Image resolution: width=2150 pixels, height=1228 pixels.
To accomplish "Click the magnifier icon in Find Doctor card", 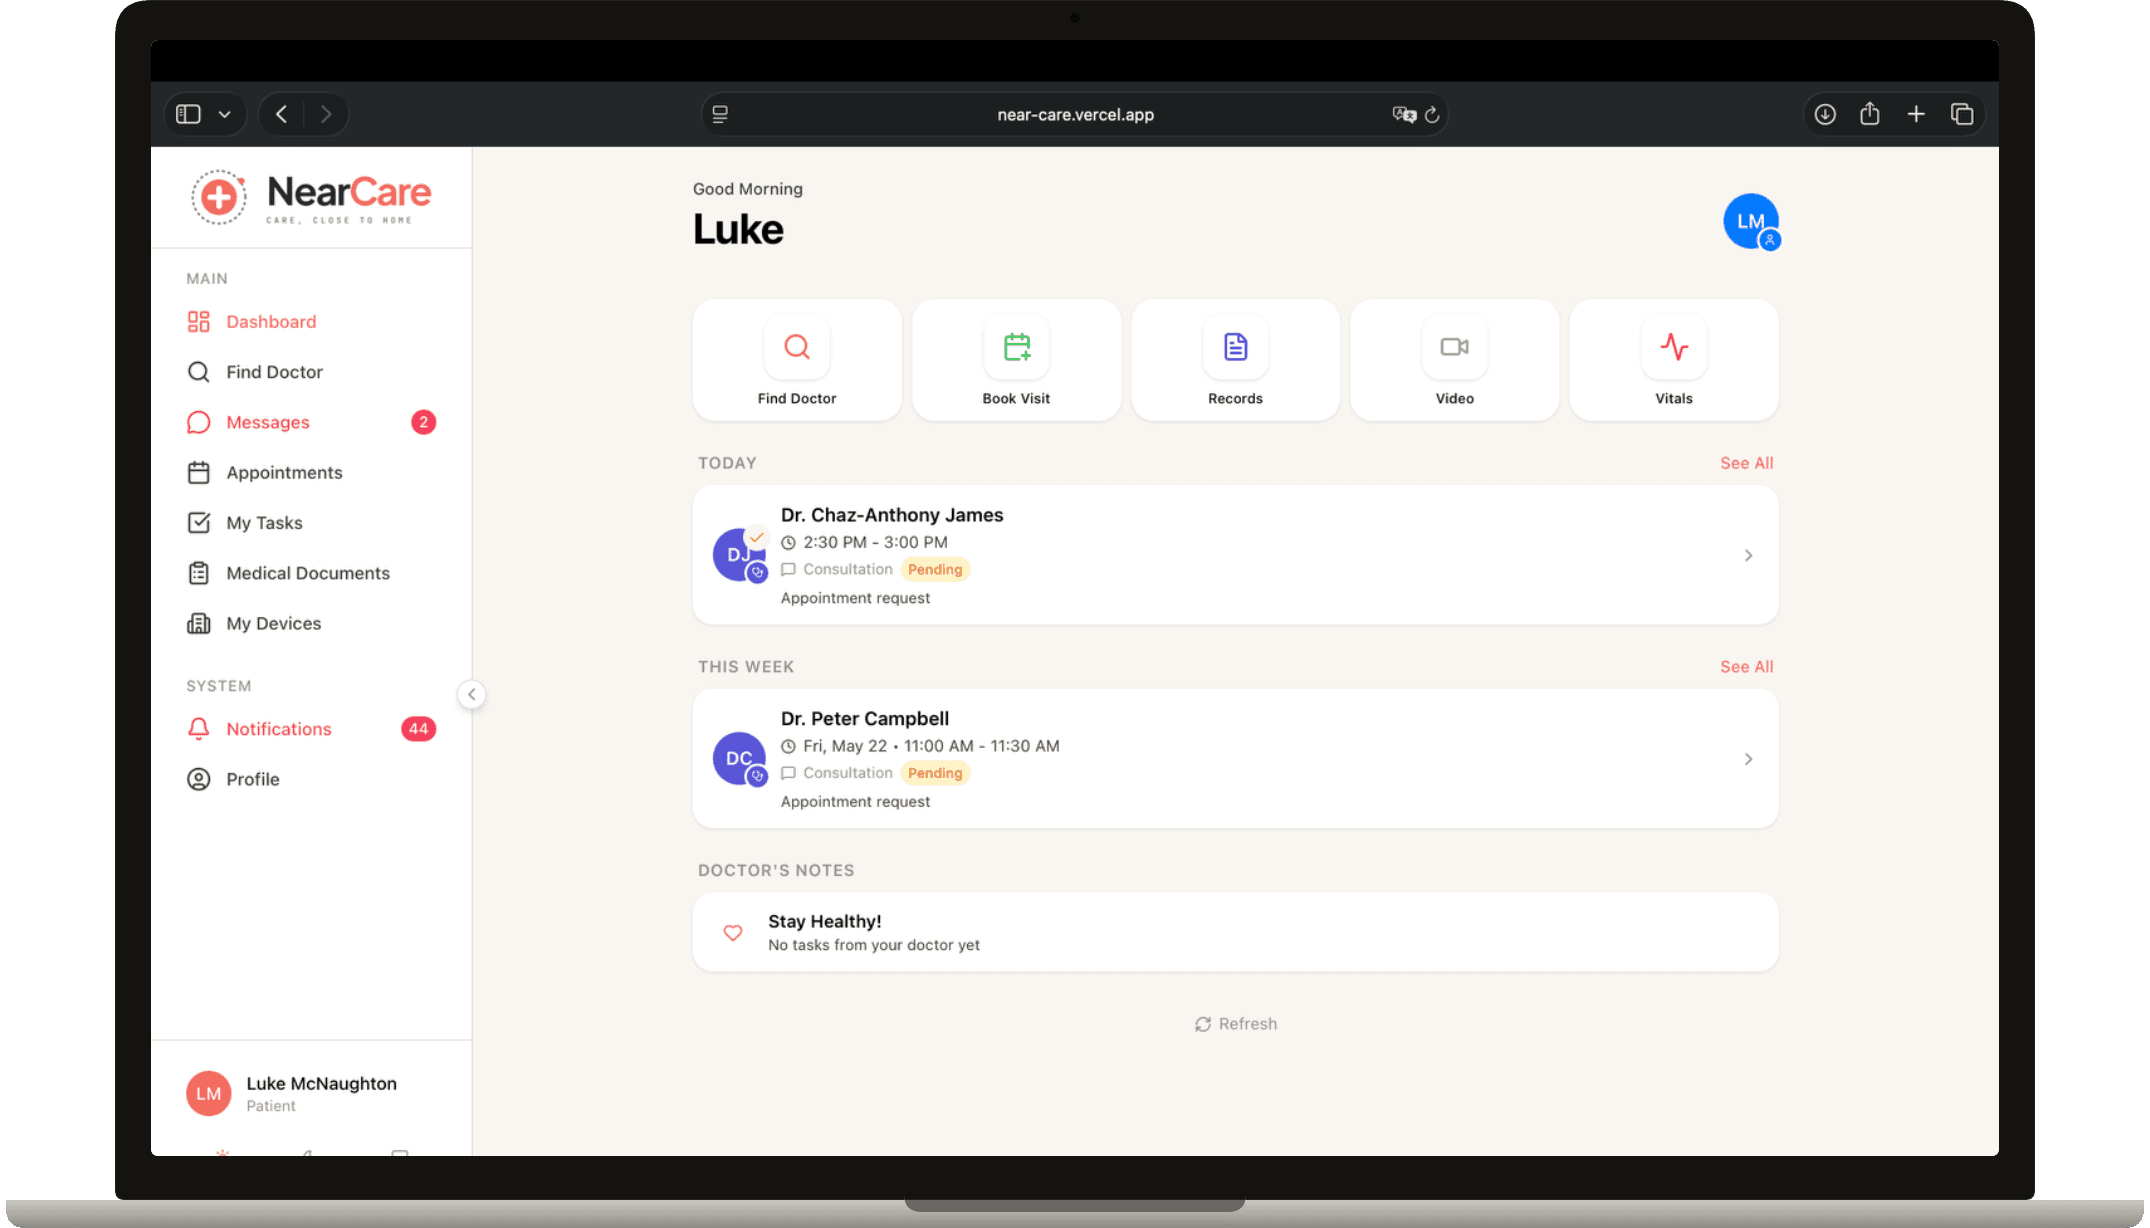I will point(797,347).
